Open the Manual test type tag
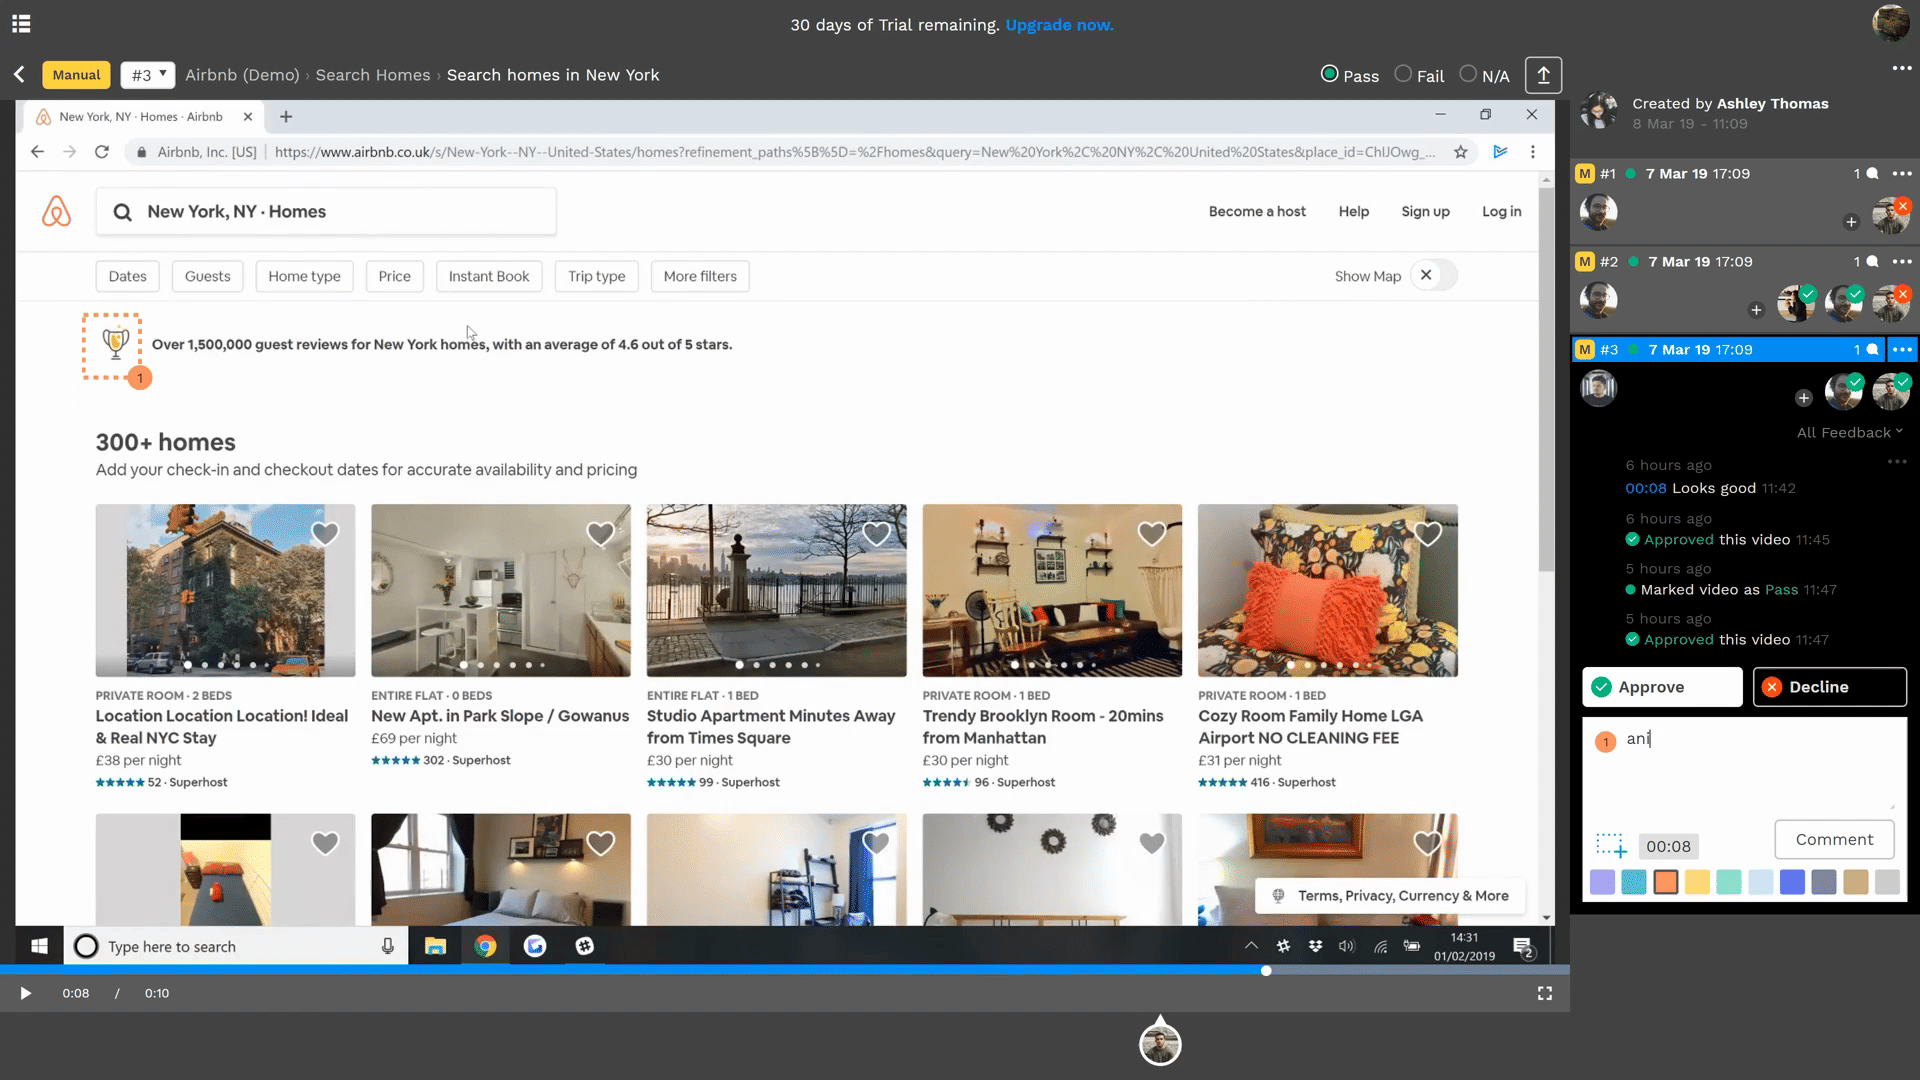This screenshot has width=1920, height=1080. pos(76,75)
